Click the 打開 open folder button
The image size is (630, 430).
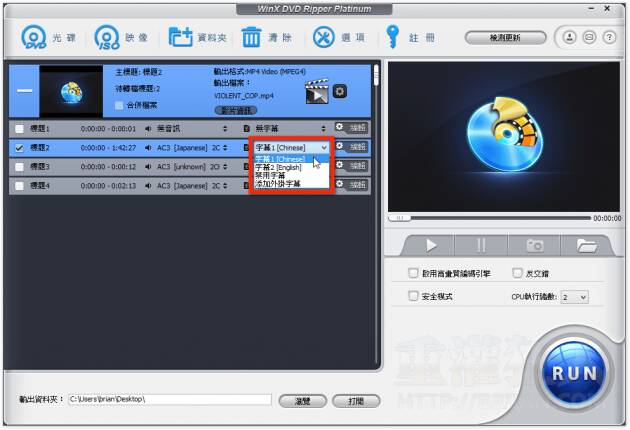click(356, 401)
